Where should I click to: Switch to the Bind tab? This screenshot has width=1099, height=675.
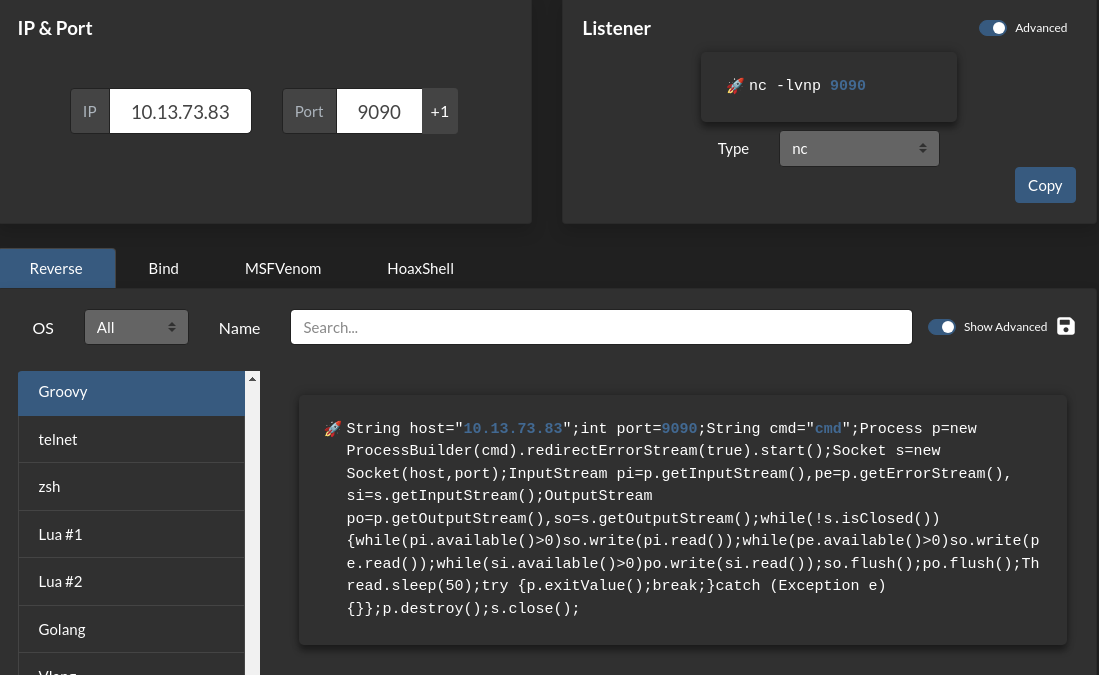click(x=163, y=268)
